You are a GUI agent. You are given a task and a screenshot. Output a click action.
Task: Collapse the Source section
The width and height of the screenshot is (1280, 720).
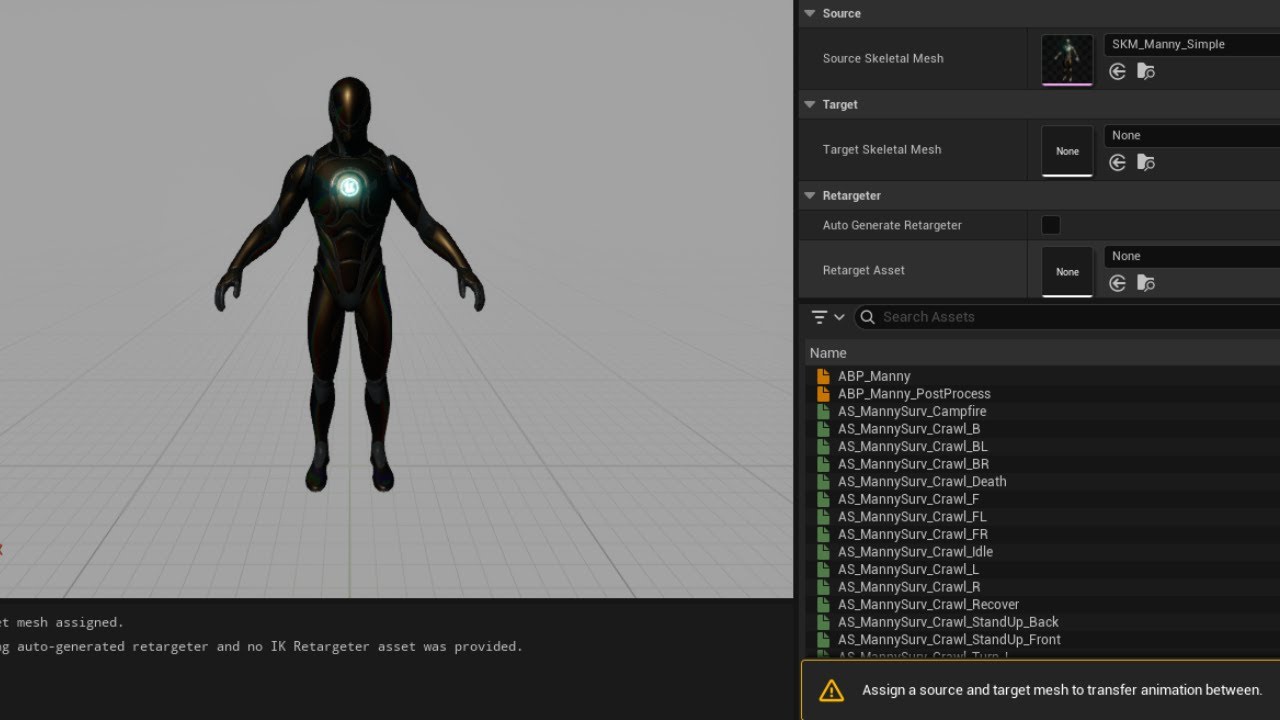click(810, 14)
